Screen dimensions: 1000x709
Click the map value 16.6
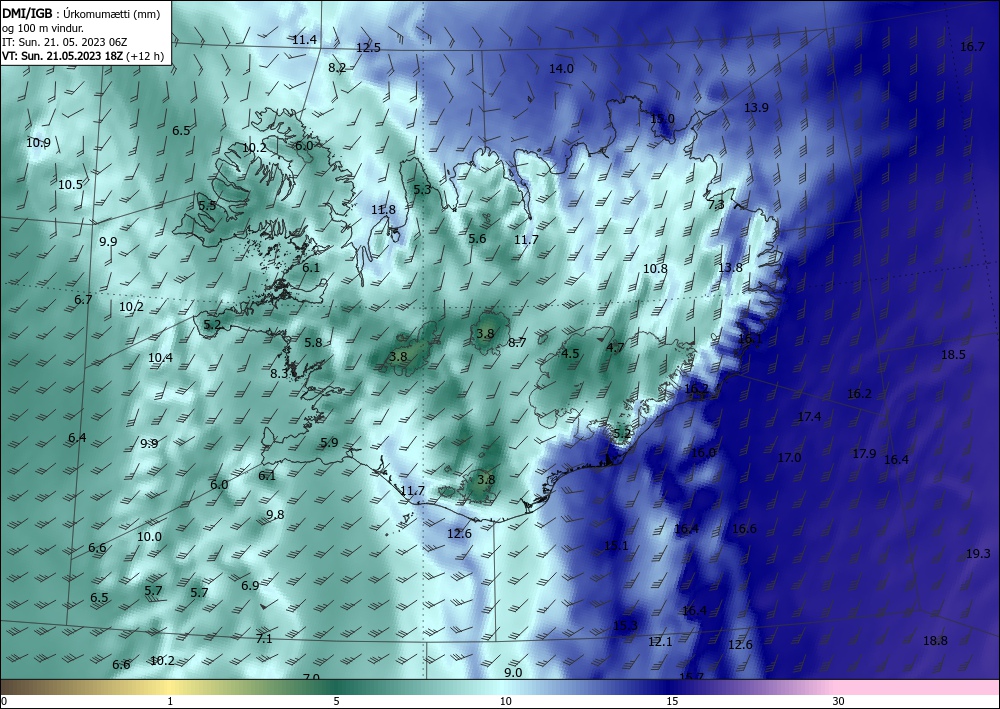tap(744, 529)
